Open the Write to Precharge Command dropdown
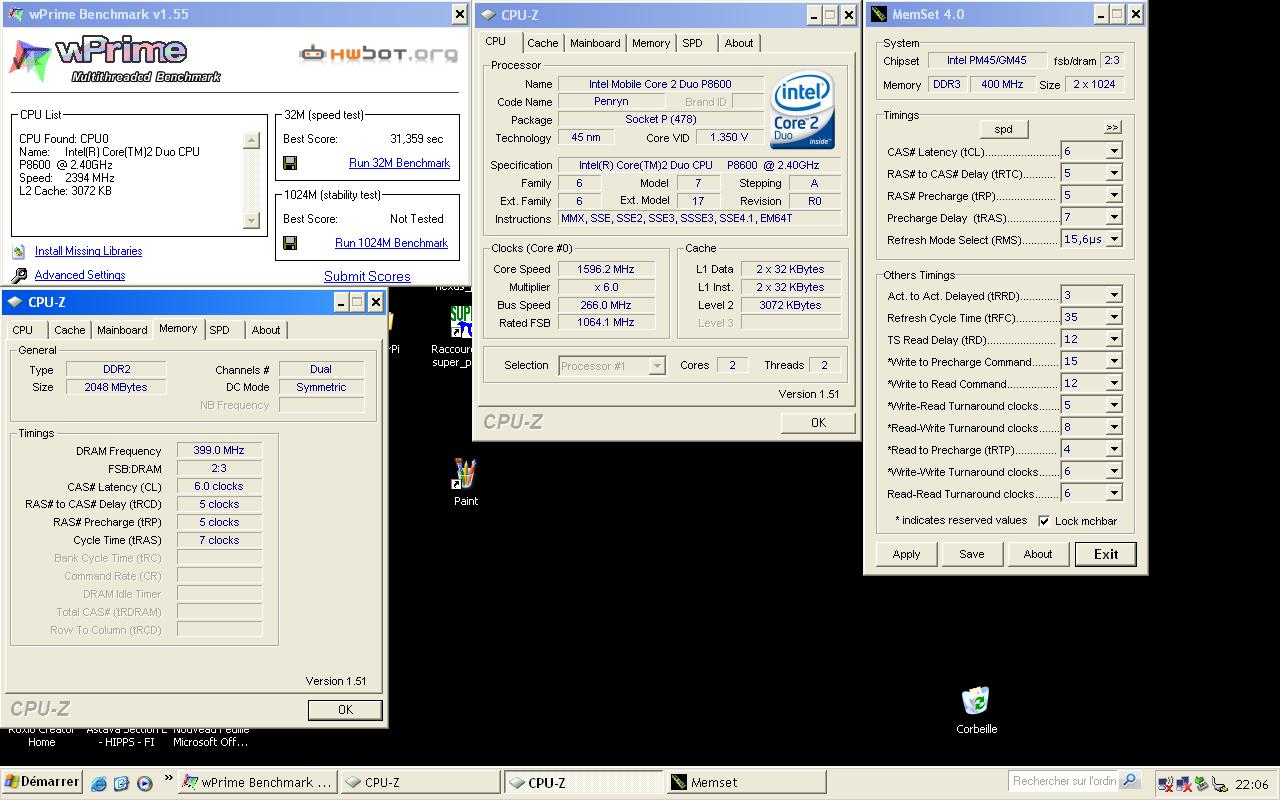1280x800 pixels. (1113, 361)
